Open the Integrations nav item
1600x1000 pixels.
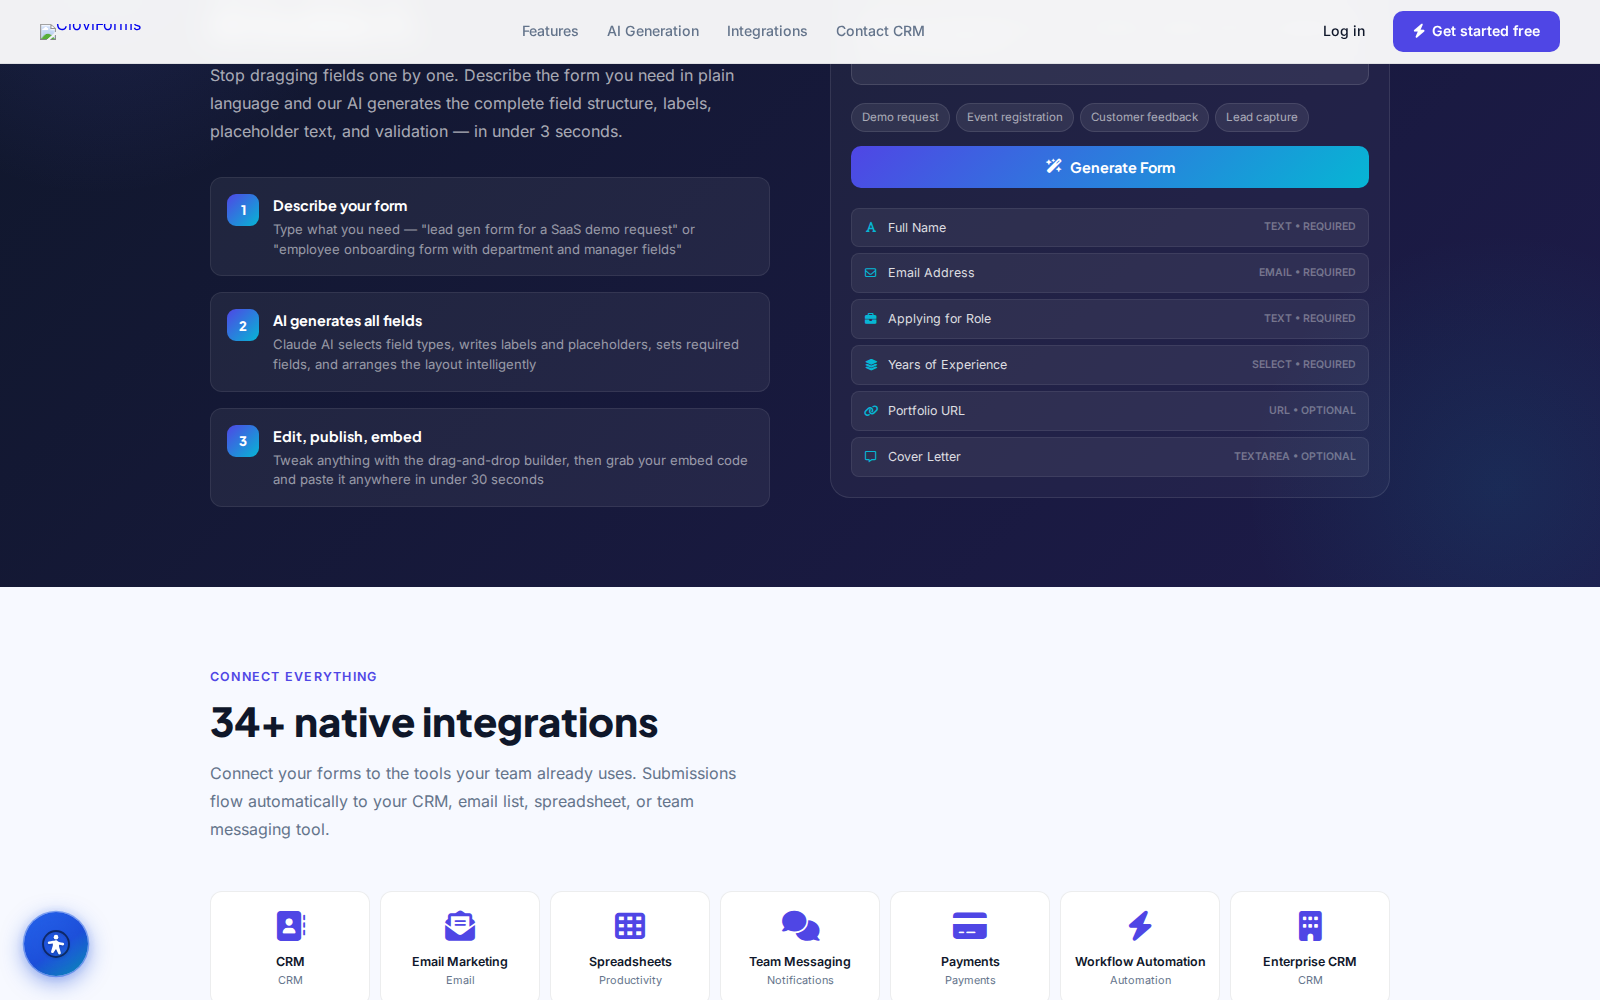point(767,31)
